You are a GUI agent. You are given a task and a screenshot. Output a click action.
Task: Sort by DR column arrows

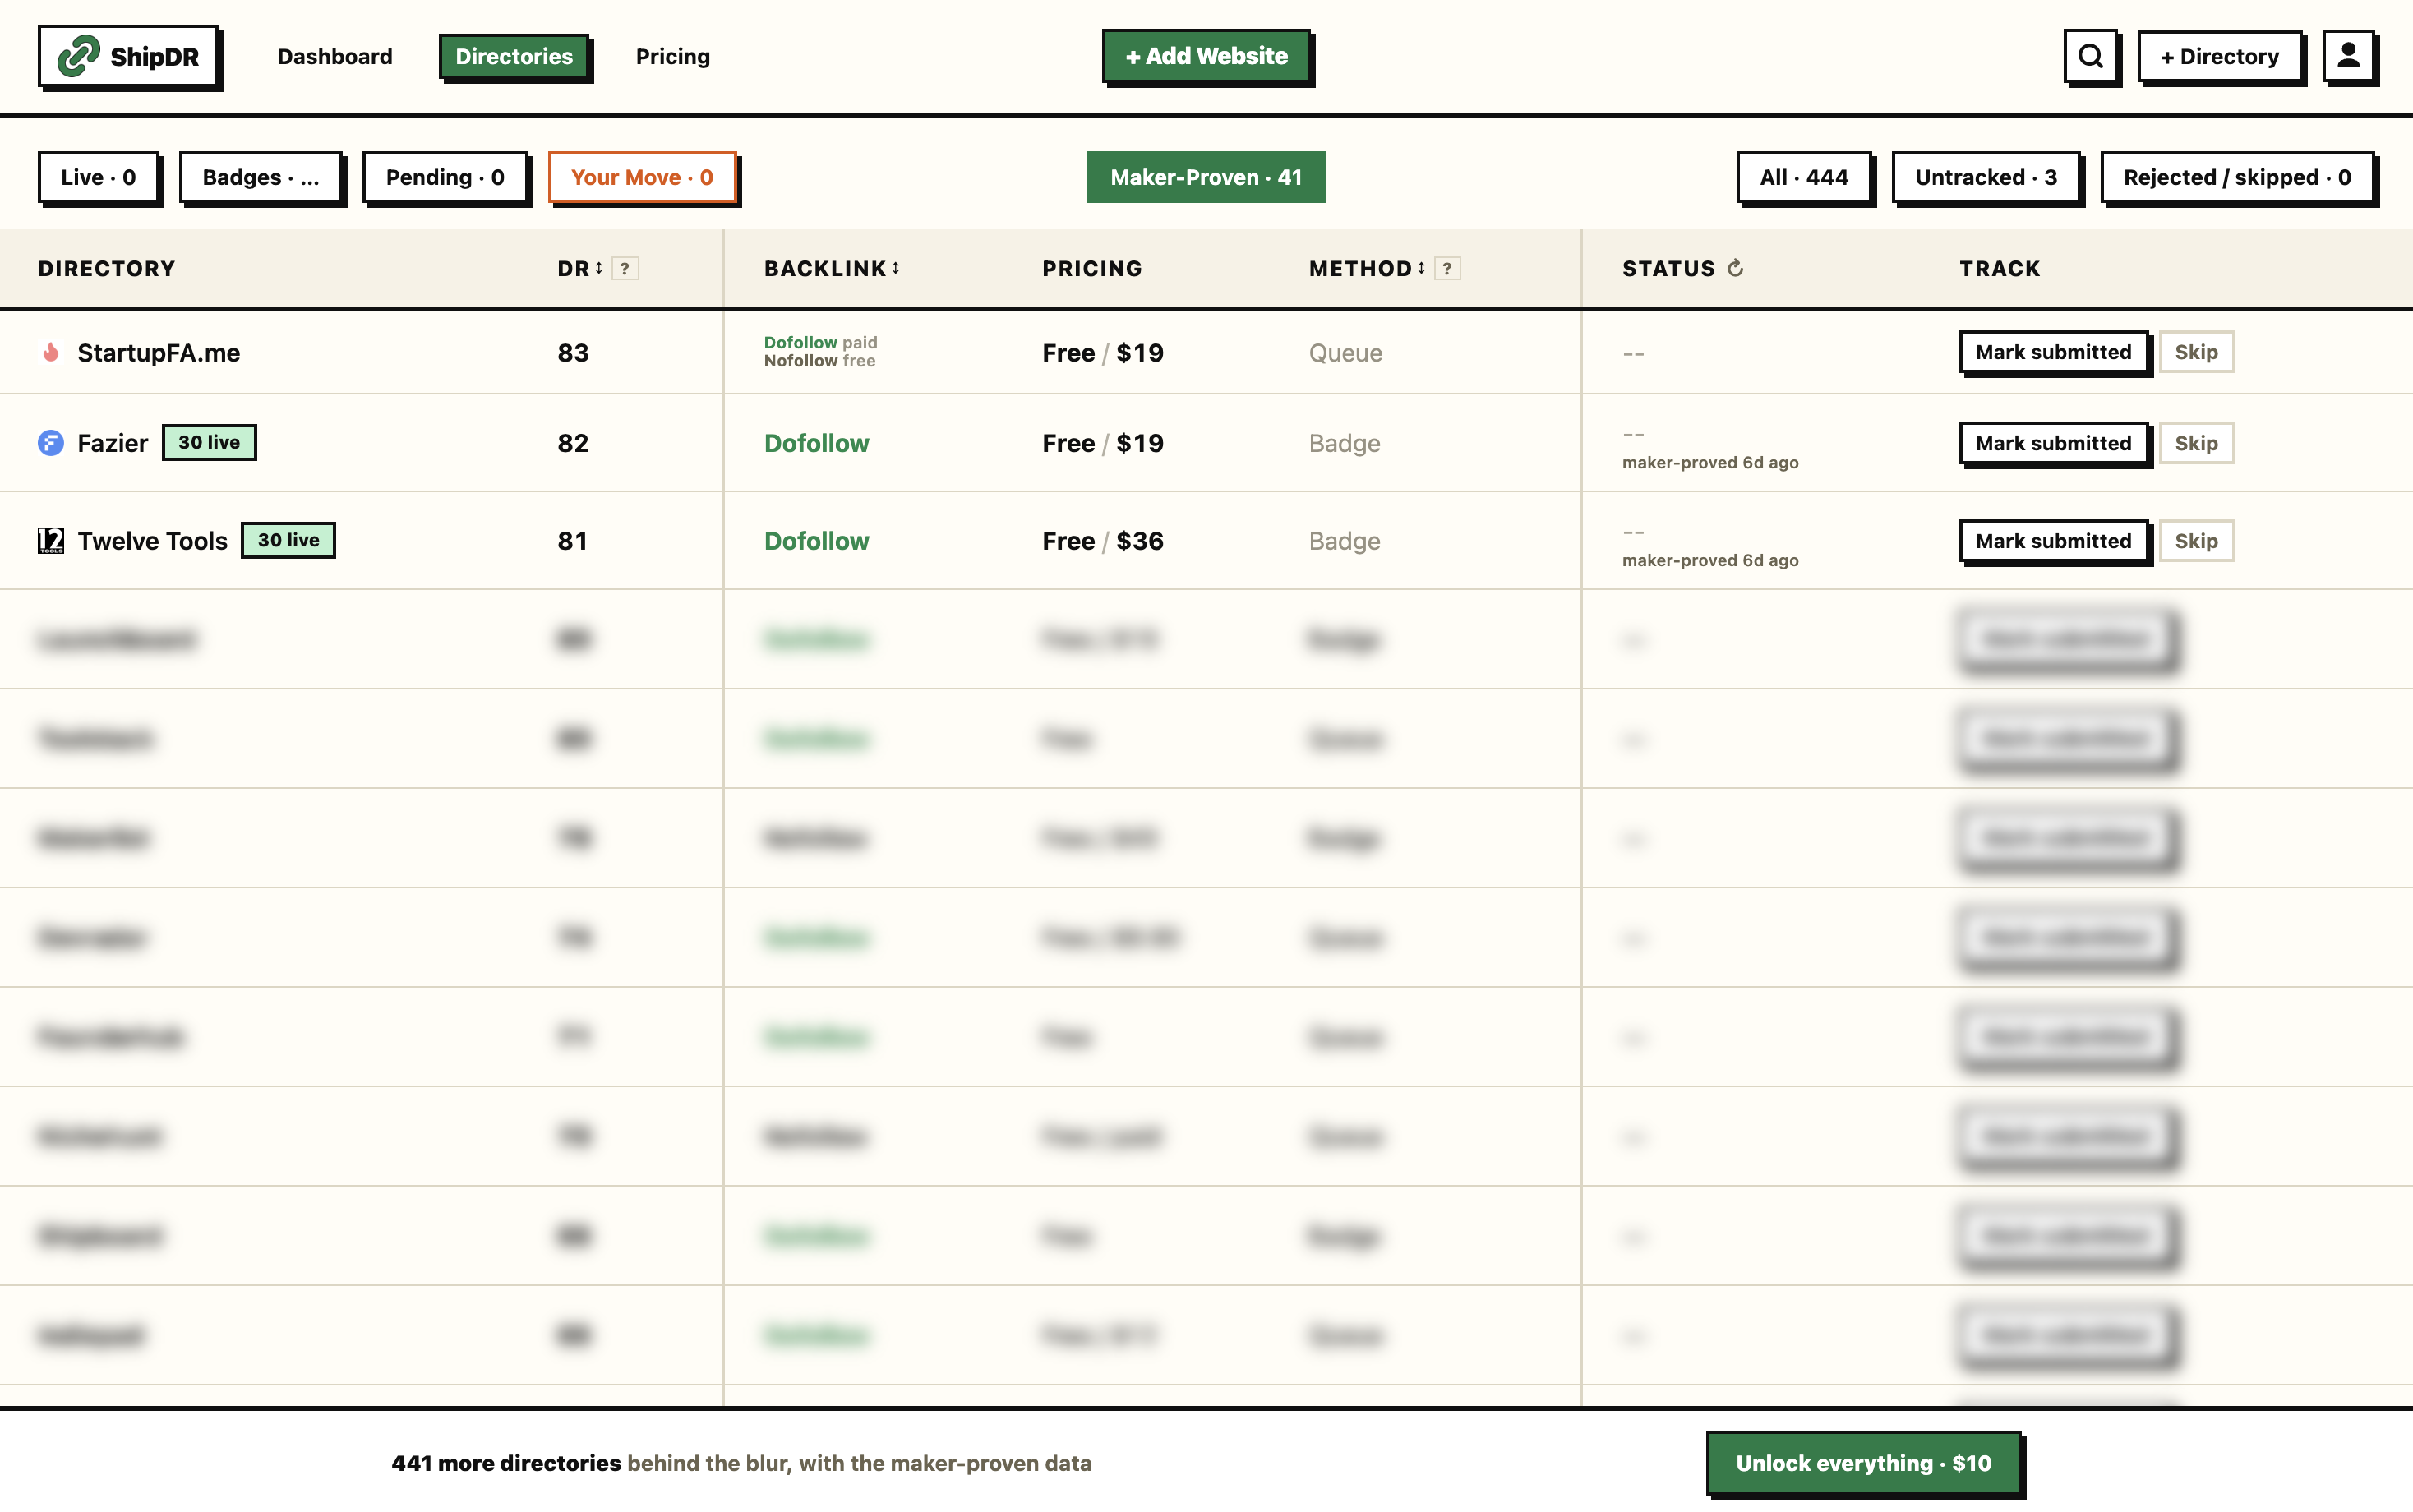[x=599, y=268]
